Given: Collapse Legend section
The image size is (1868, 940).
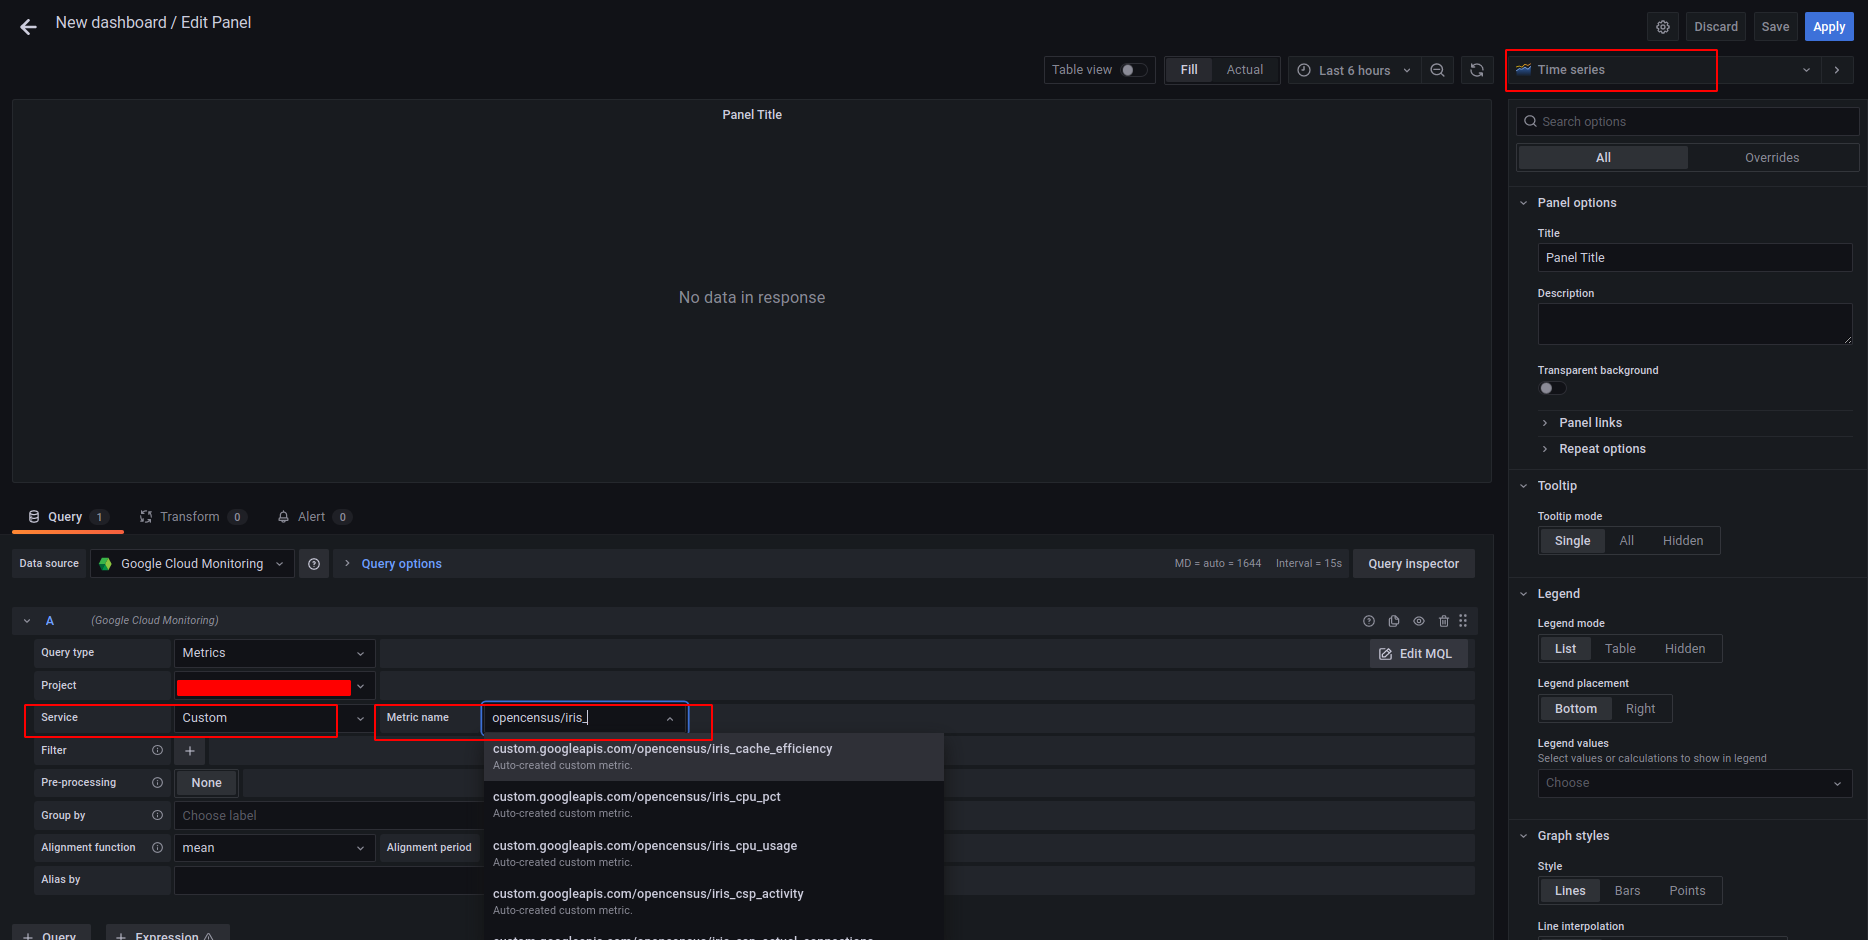Looking at the screenshot, I should pyautogui.click(x=1558, y=594).
